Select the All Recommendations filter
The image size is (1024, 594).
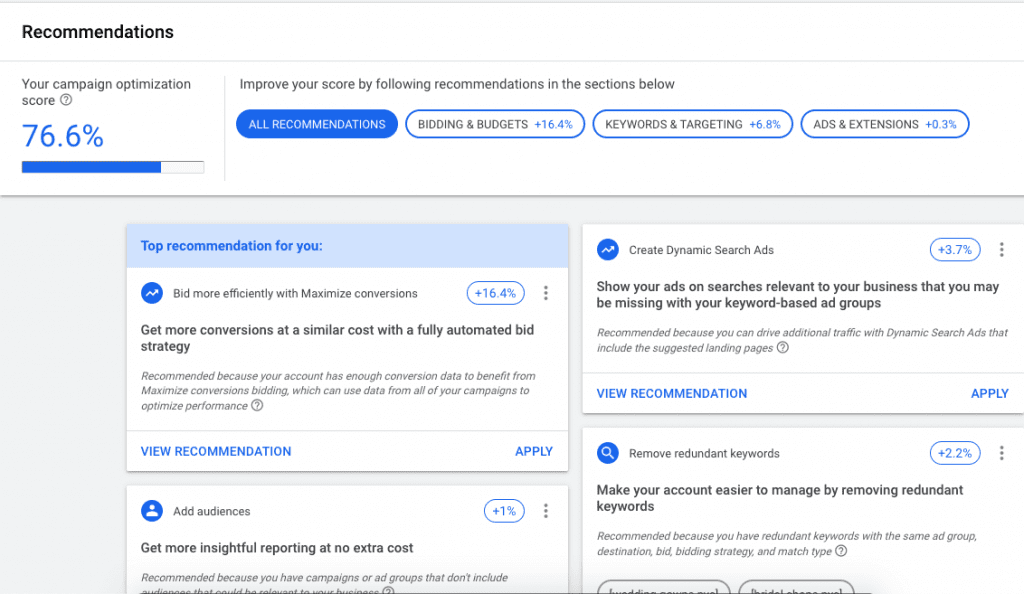pos(317,124)
